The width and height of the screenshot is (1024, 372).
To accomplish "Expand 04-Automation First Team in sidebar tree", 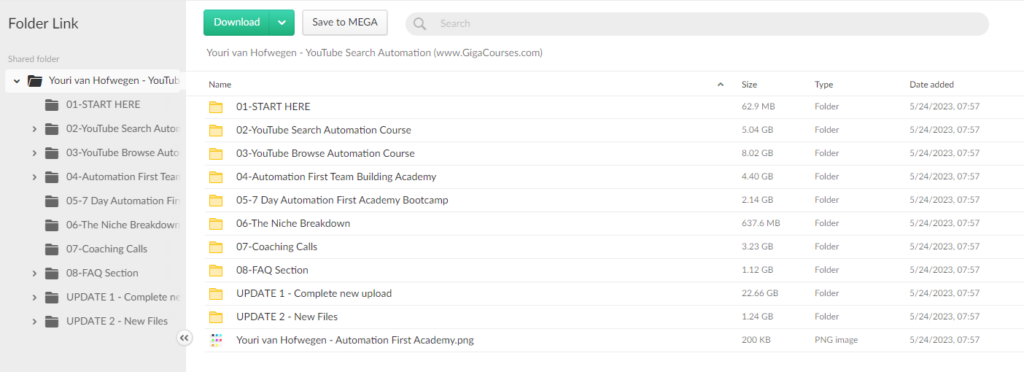I will pos(35,177).
